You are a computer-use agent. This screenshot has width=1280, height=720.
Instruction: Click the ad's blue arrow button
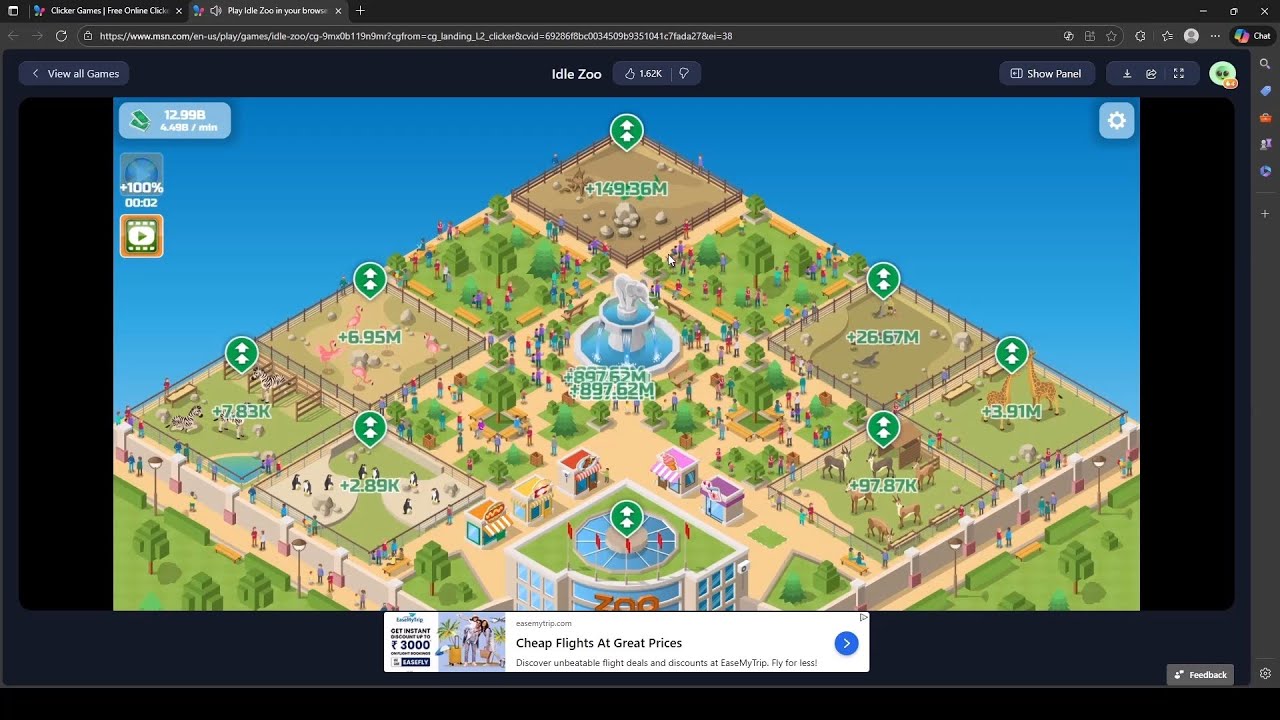(846, 643)
